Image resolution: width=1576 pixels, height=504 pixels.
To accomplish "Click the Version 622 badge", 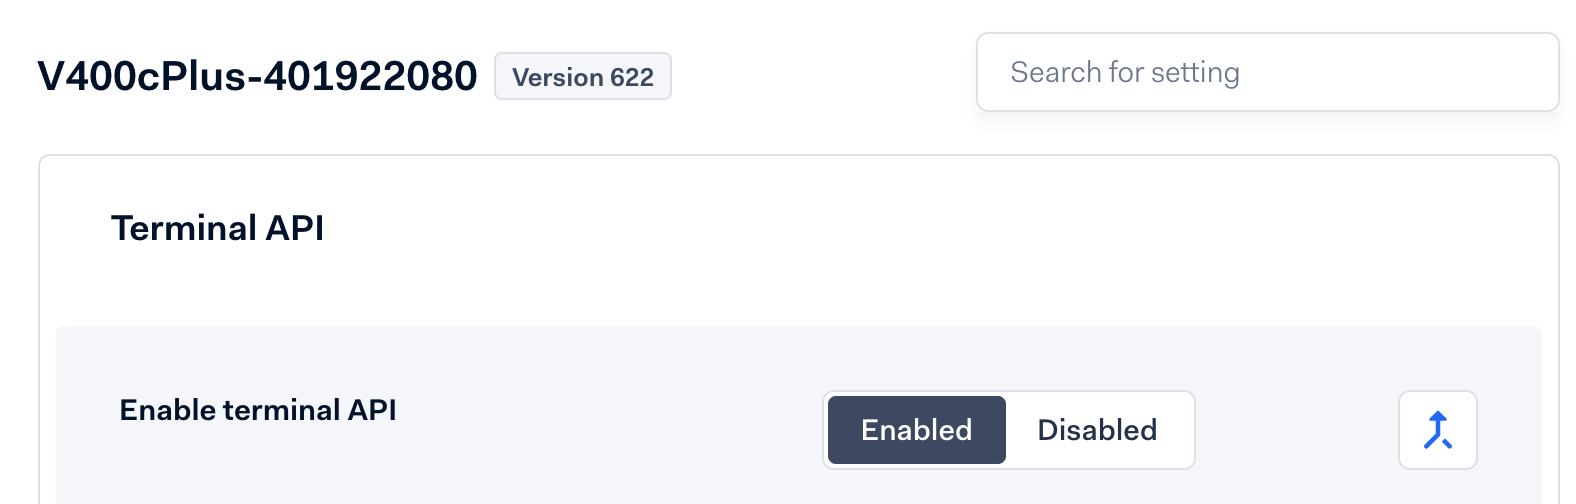I will 583,77.
